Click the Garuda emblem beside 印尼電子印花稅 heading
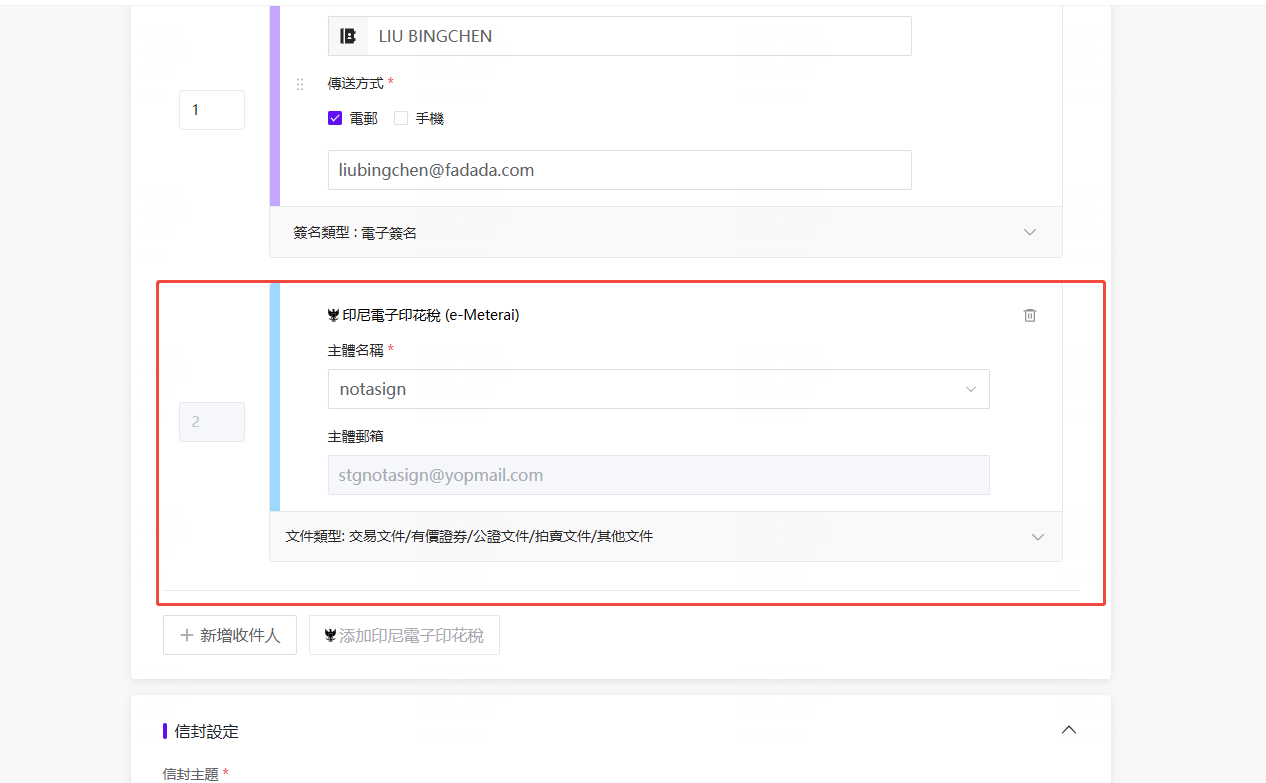Screen dimensions: 1266x783 click(334, 315)
